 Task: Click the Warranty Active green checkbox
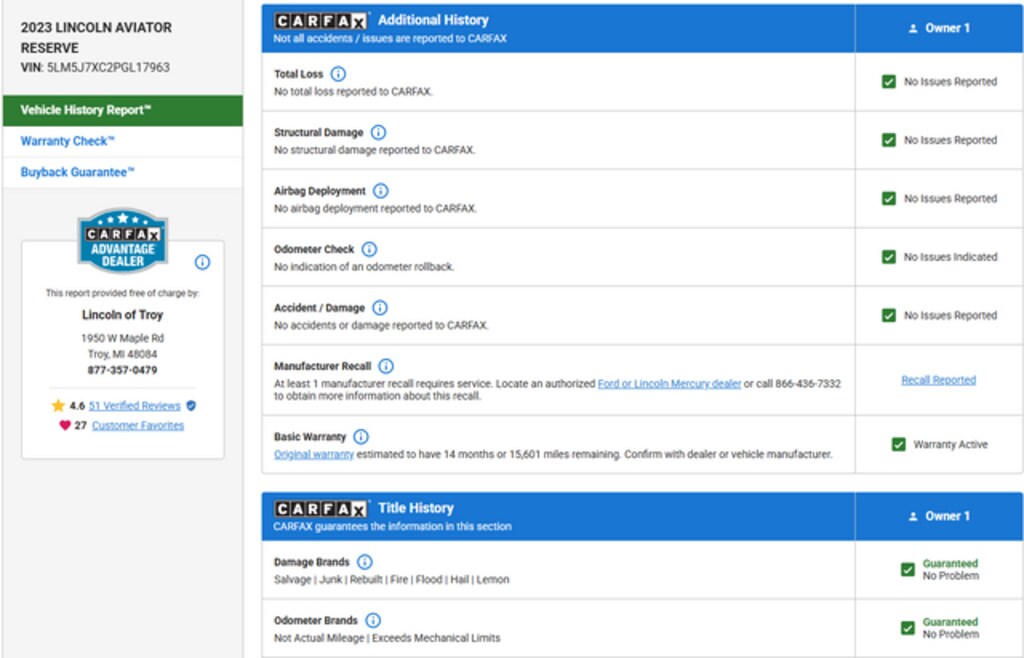(898, 444)
